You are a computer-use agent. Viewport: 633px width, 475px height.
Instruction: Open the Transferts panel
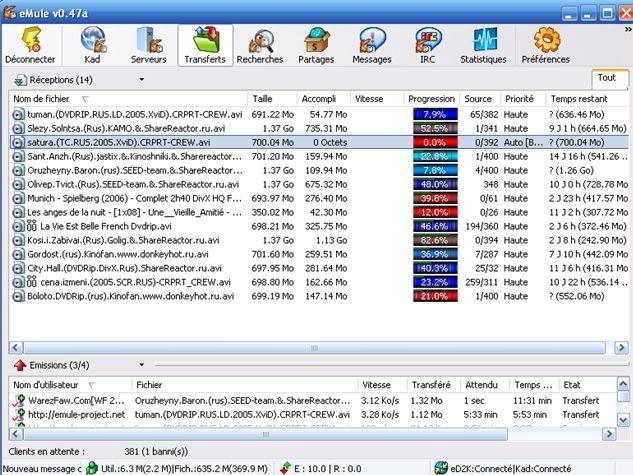[205, 45]
